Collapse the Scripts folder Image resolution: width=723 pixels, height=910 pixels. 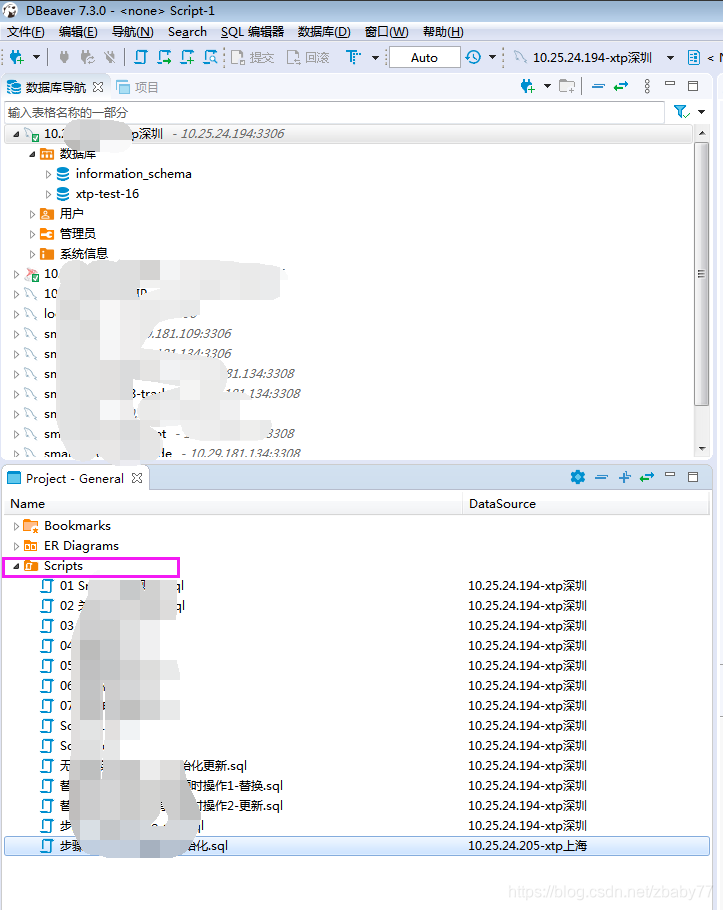(x=16, y=566)
